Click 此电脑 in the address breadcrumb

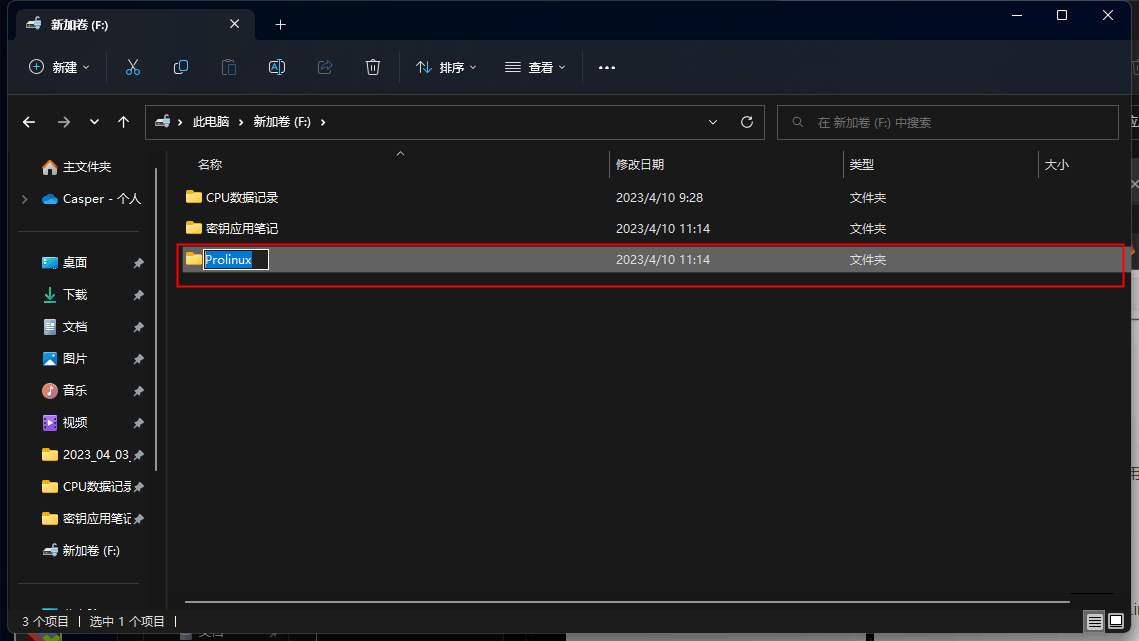pos(211,122)
